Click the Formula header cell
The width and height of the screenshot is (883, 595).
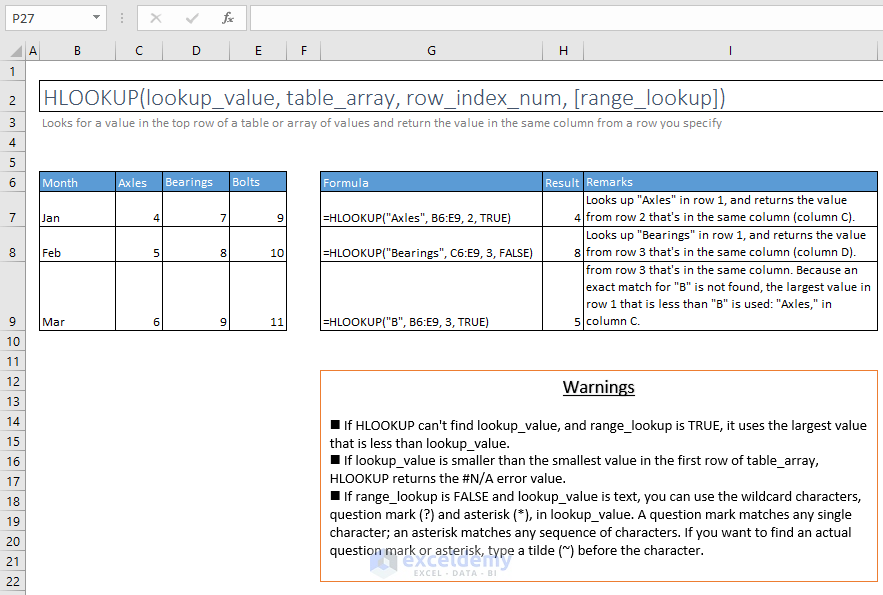431,182
